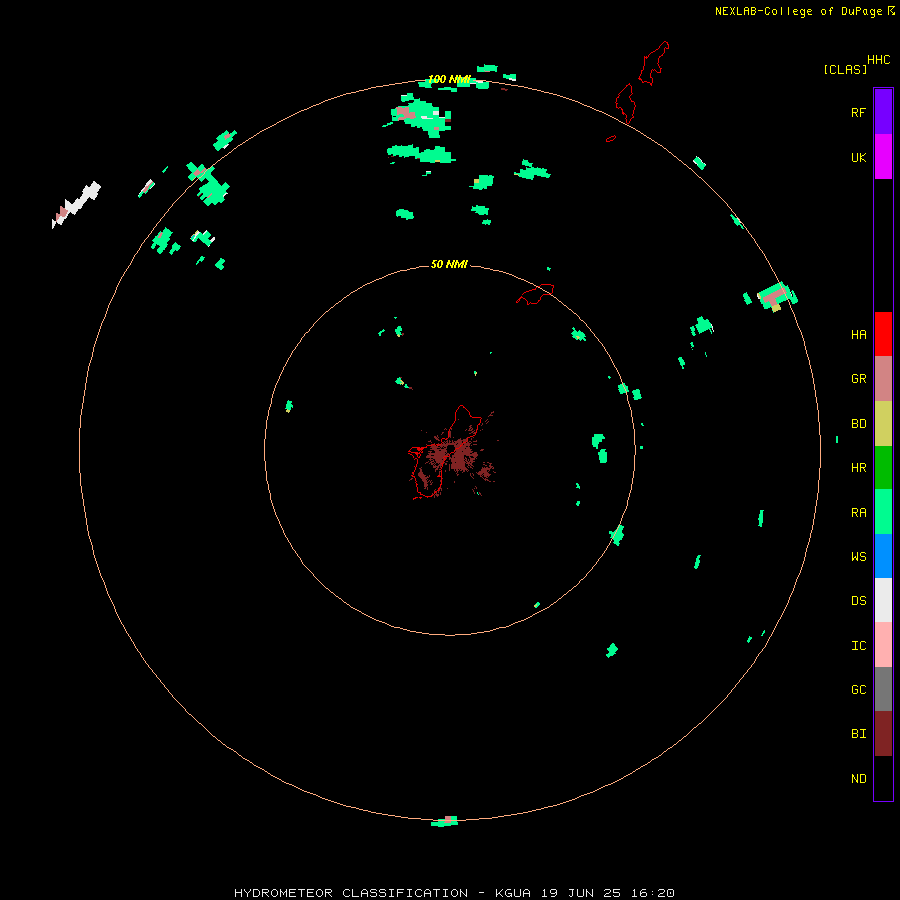Click the IC light pink color swatch
The width and height of the screenshot is (900, 900).
coord(883,645)
